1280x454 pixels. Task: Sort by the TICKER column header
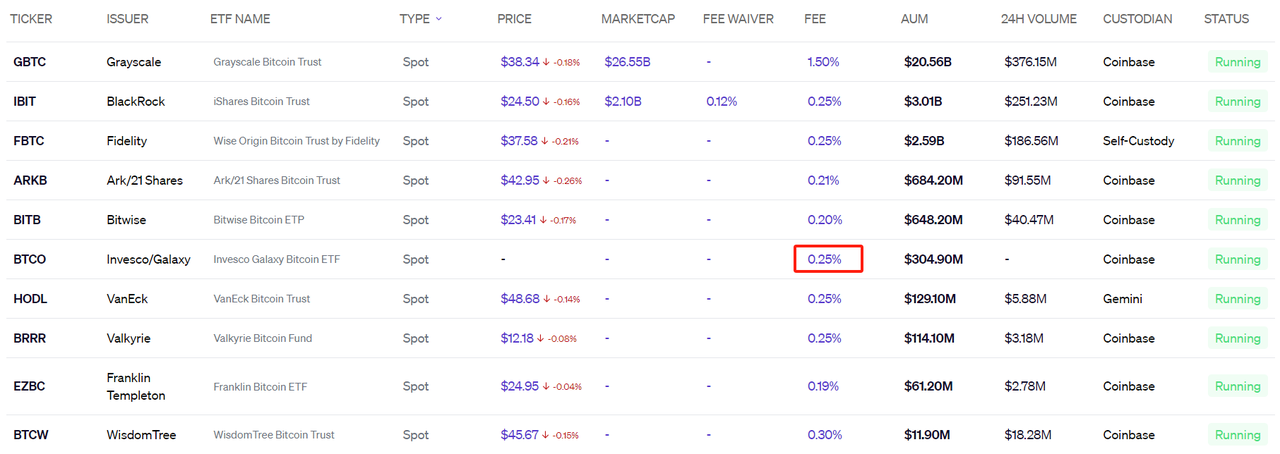pyautogui.click(x=31, y=19)
